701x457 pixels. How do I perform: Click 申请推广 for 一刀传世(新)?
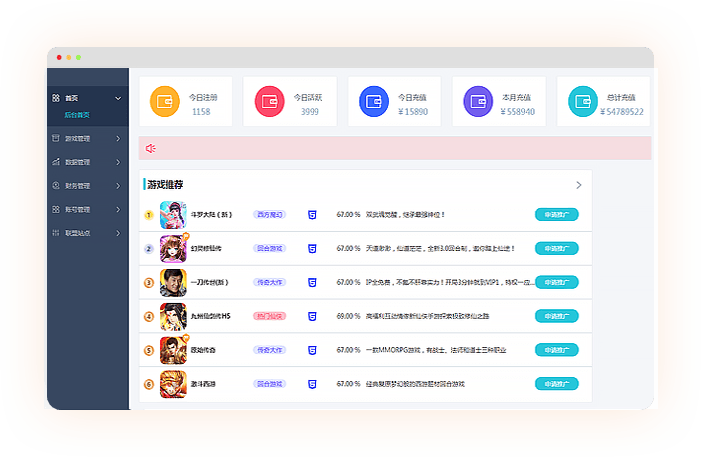coord(557,282)
